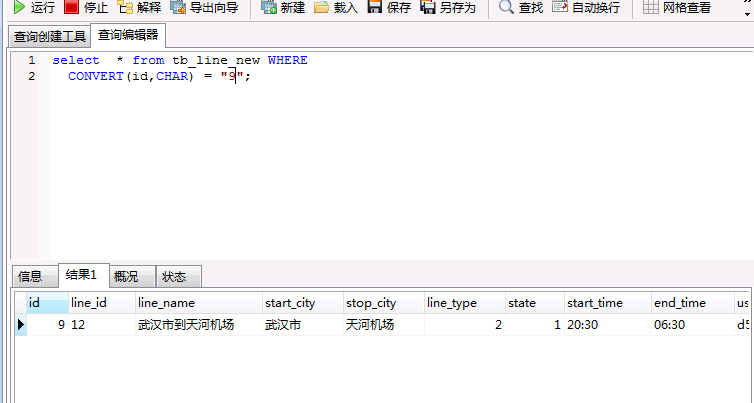Click line number 2 in editor gutter
This screenshot has width=754, height=403.
[x=32, y=76]
